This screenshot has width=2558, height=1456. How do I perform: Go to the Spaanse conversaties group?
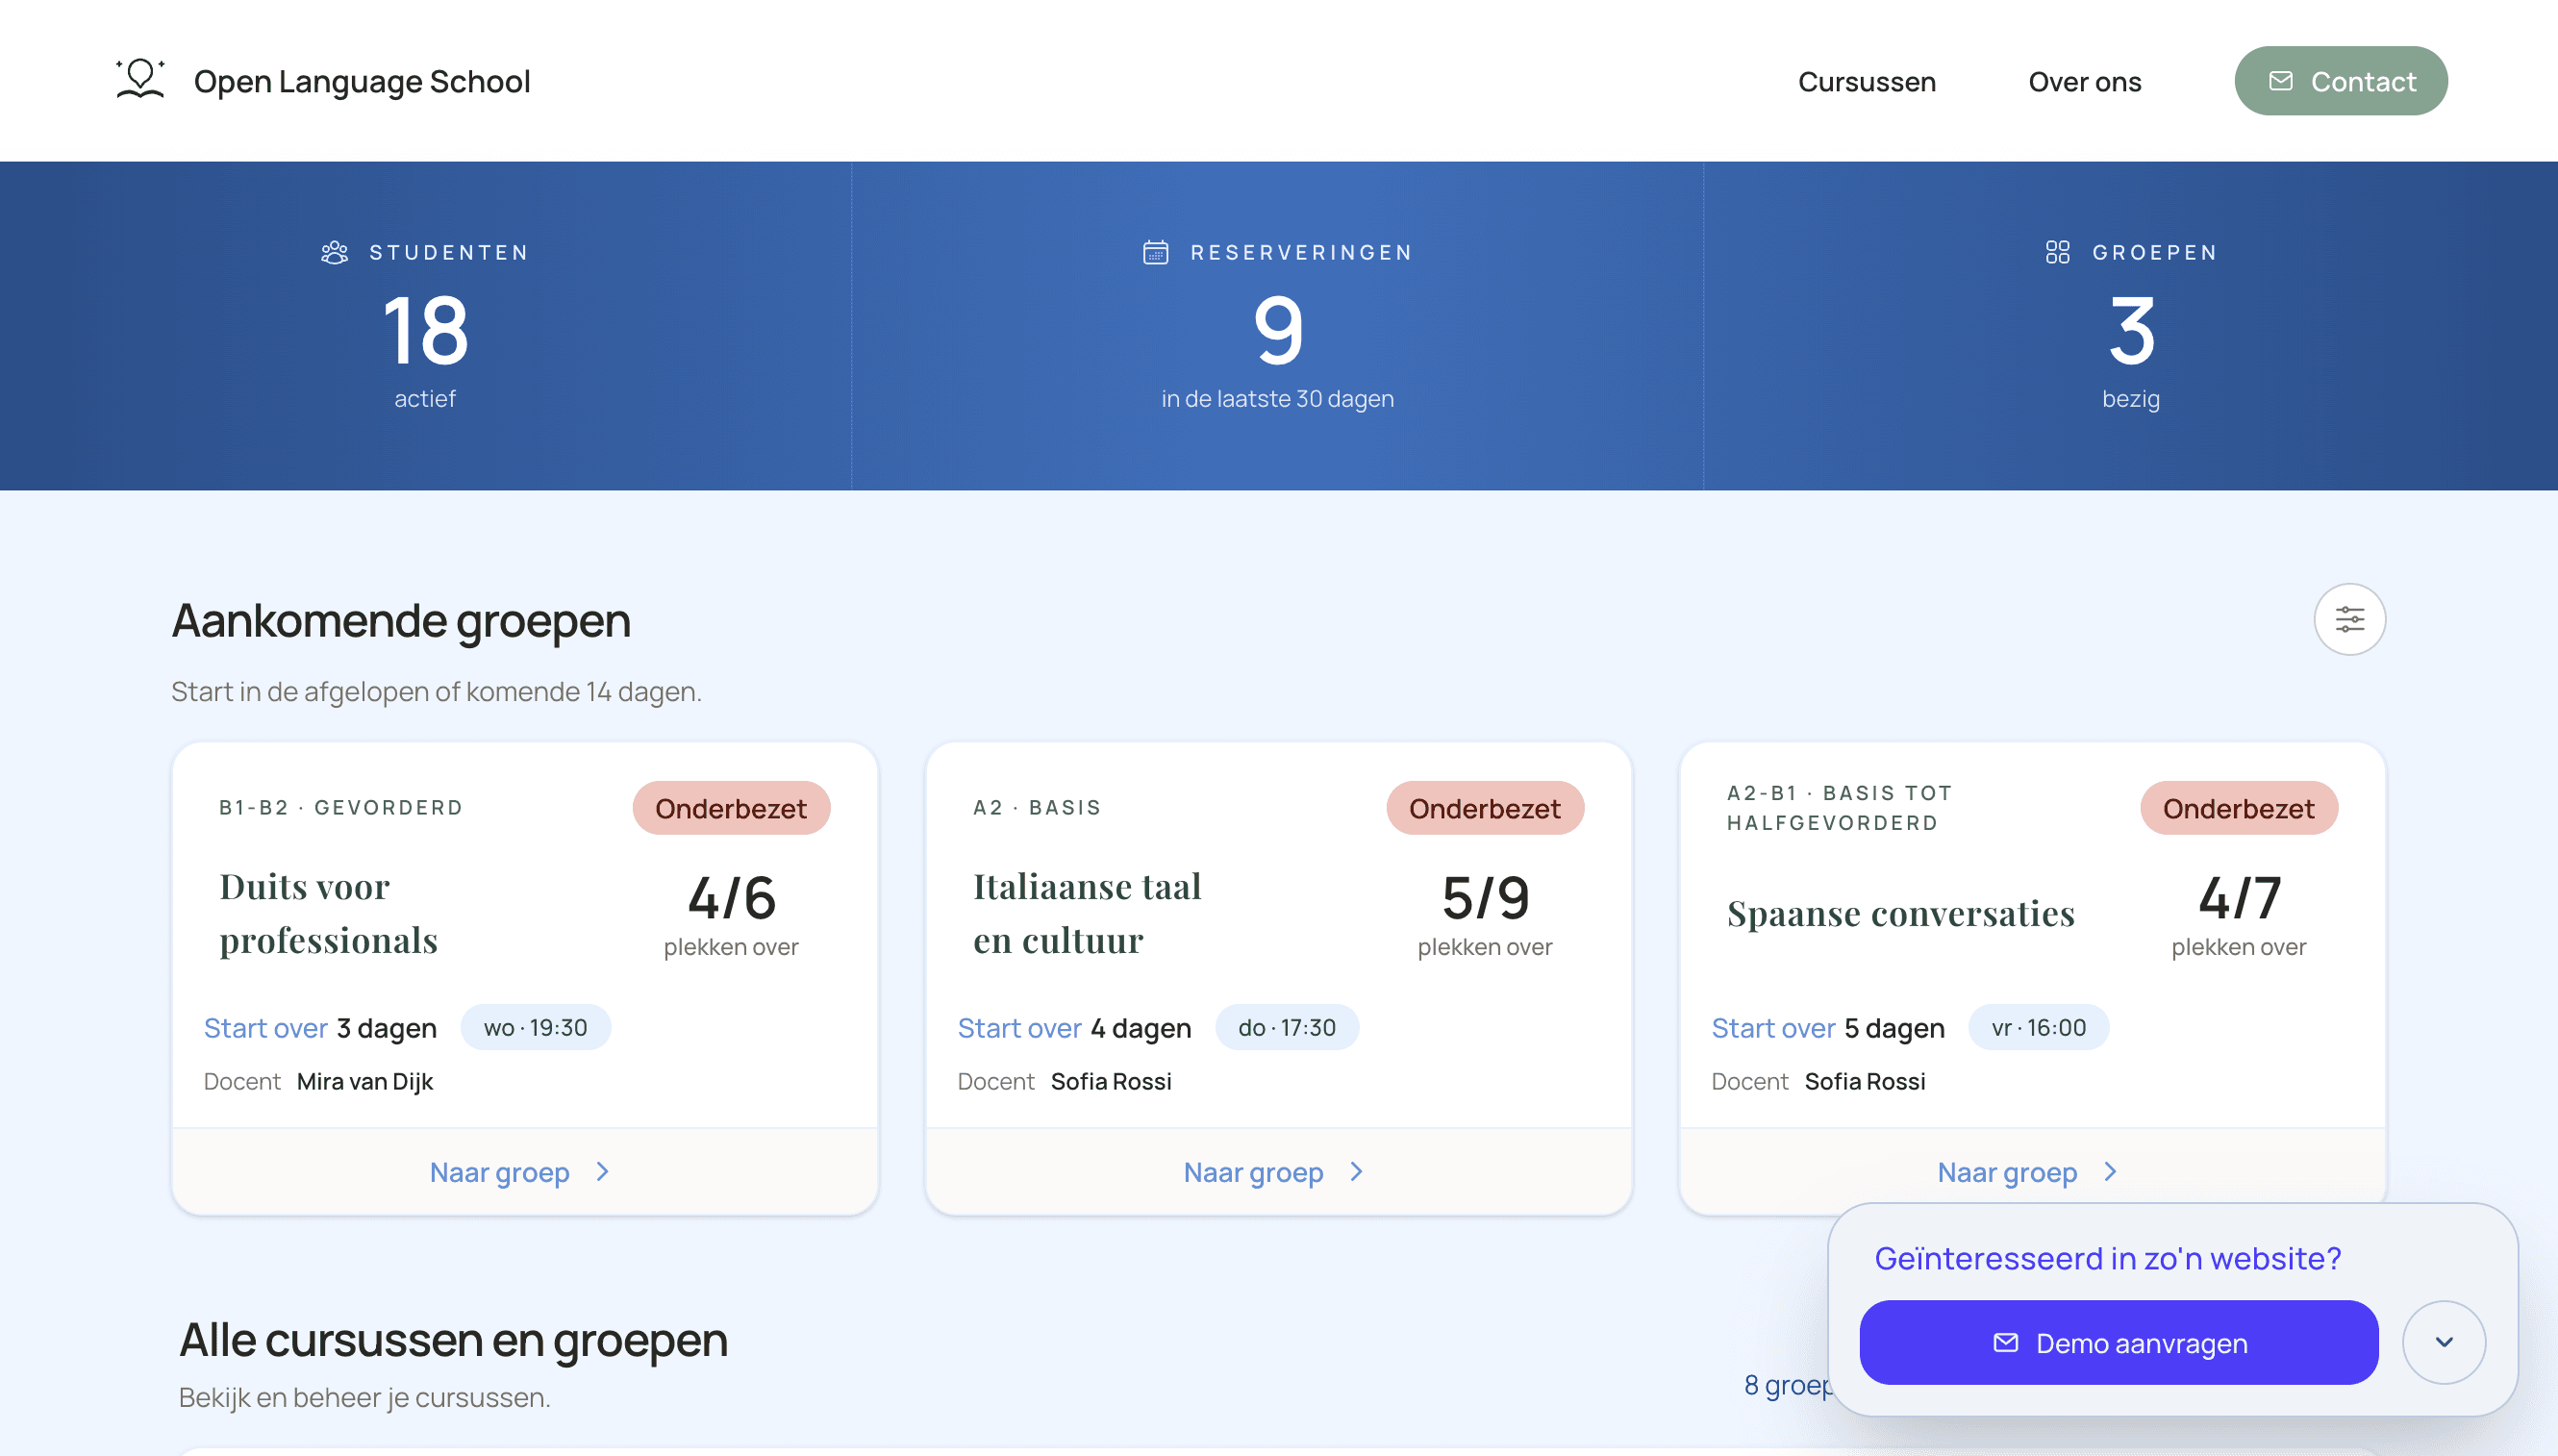(2031, 1172)
